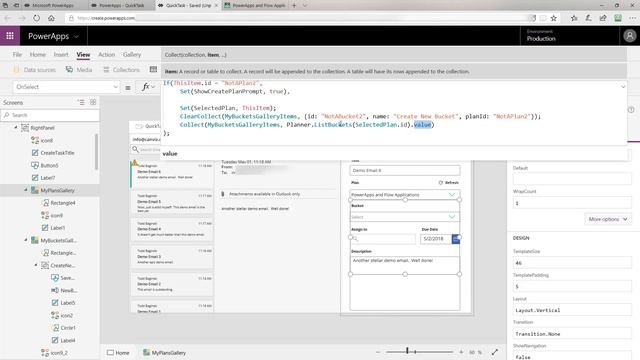Switch to the Microsoft PowerApps browser tab
640x360 pixels.
click(x=52, y=5)
